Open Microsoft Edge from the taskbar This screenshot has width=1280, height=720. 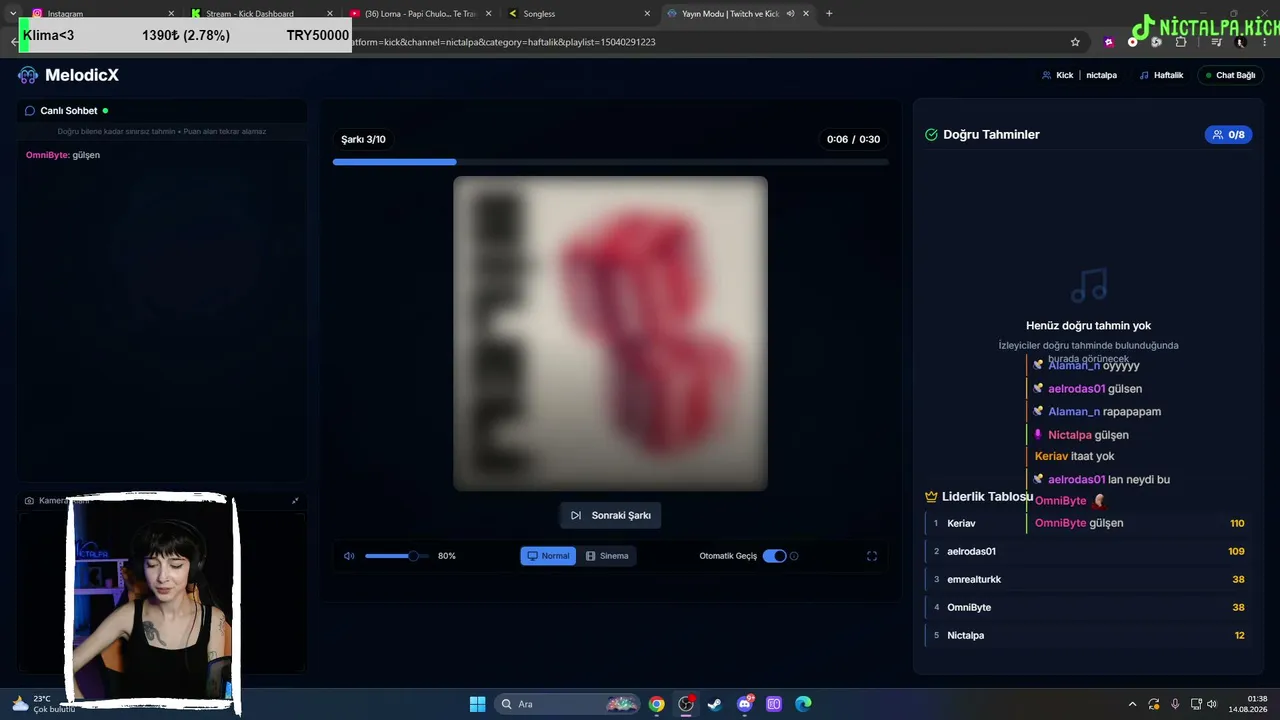click(803, 704)
